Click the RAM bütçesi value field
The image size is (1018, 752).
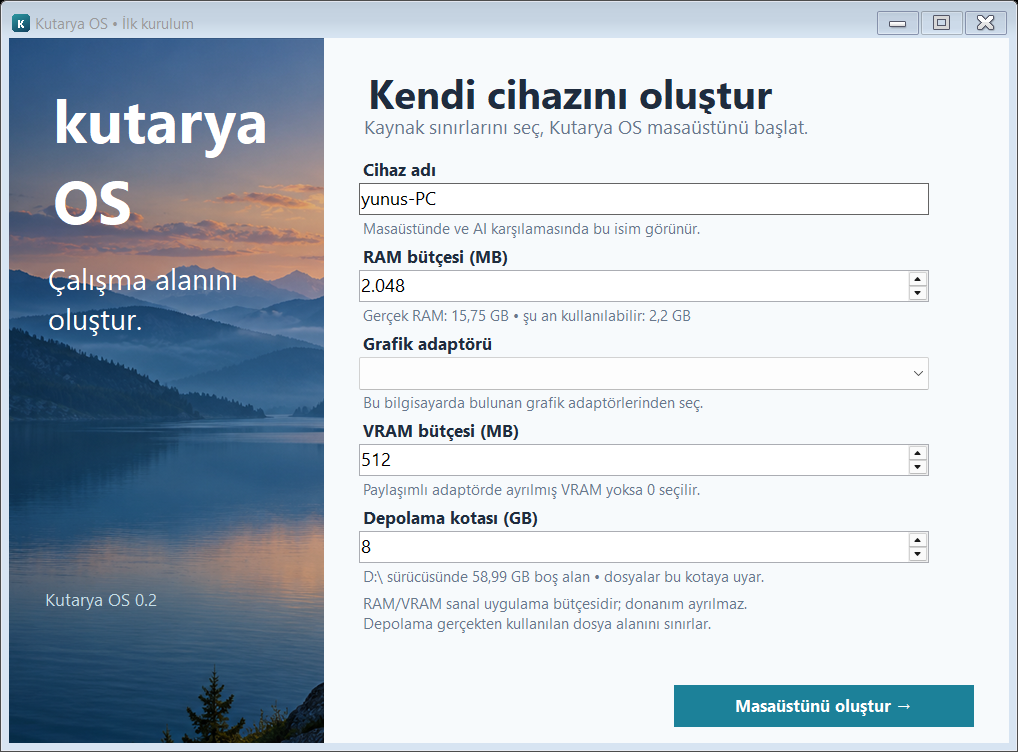pyautogui.click(x=634, y=286)
